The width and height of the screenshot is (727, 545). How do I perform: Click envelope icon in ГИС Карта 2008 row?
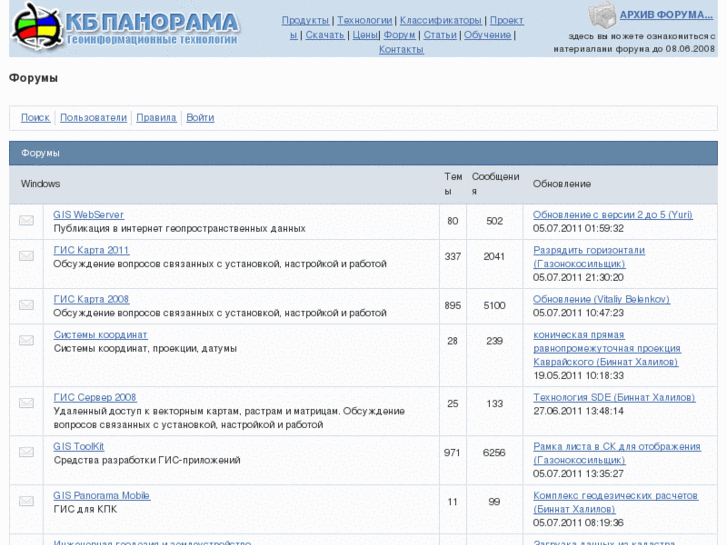26,305
